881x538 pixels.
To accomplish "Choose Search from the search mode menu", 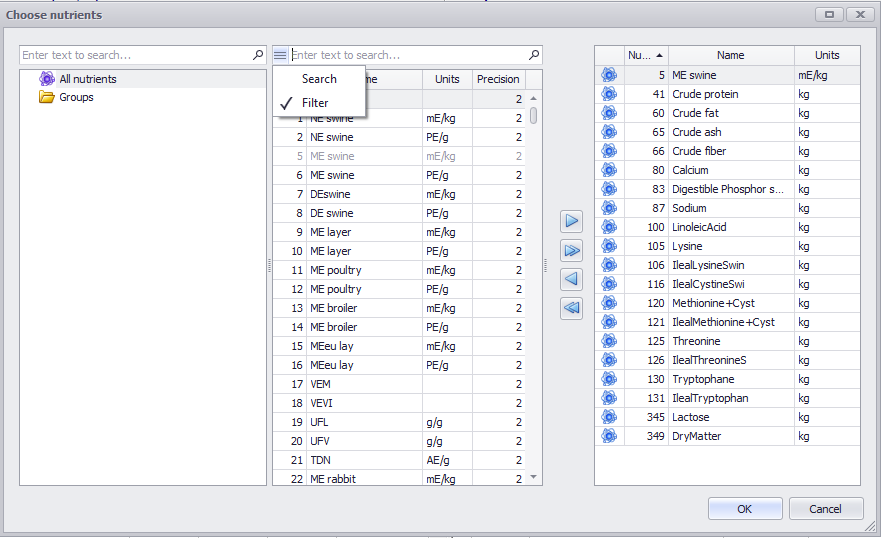I will coord(319,79).
